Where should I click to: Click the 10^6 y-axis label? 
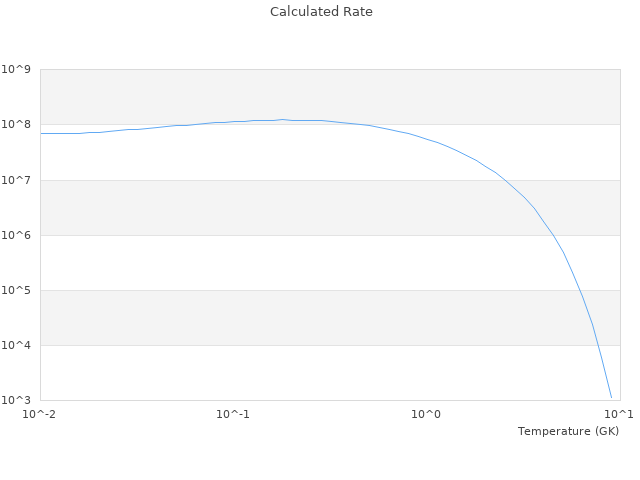click(16, 235)
